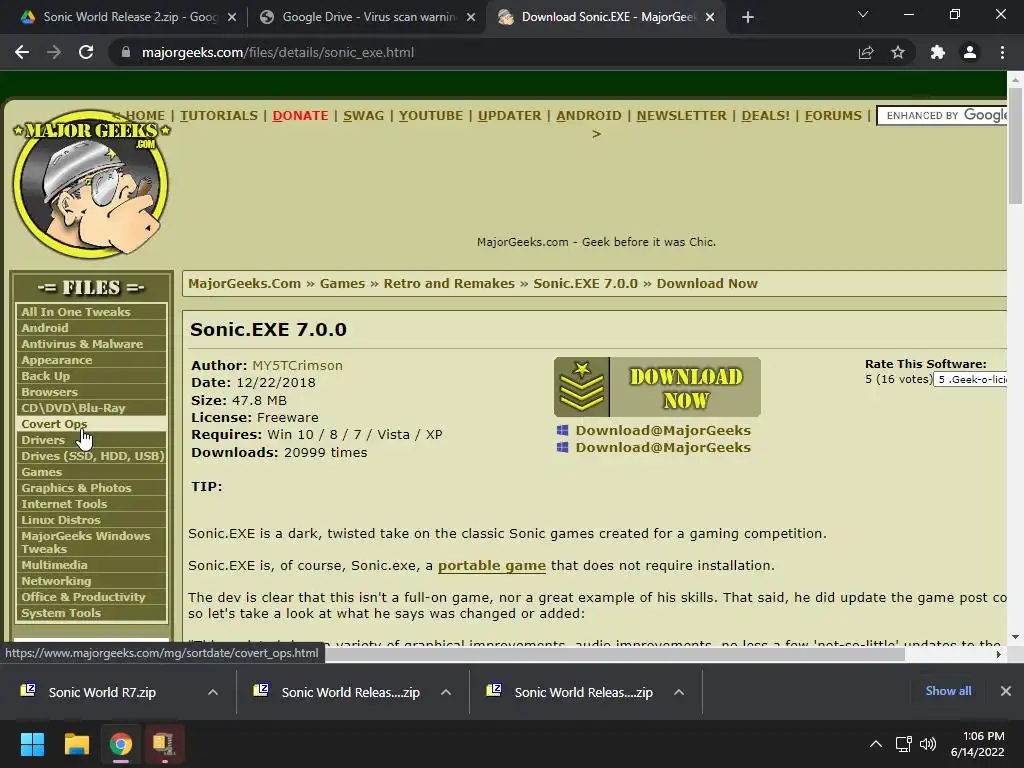Image resolution: width=1024 pixels, height=768 pixels.
Task: Open the Extensions puzzle icon
Action: (938, 52)
